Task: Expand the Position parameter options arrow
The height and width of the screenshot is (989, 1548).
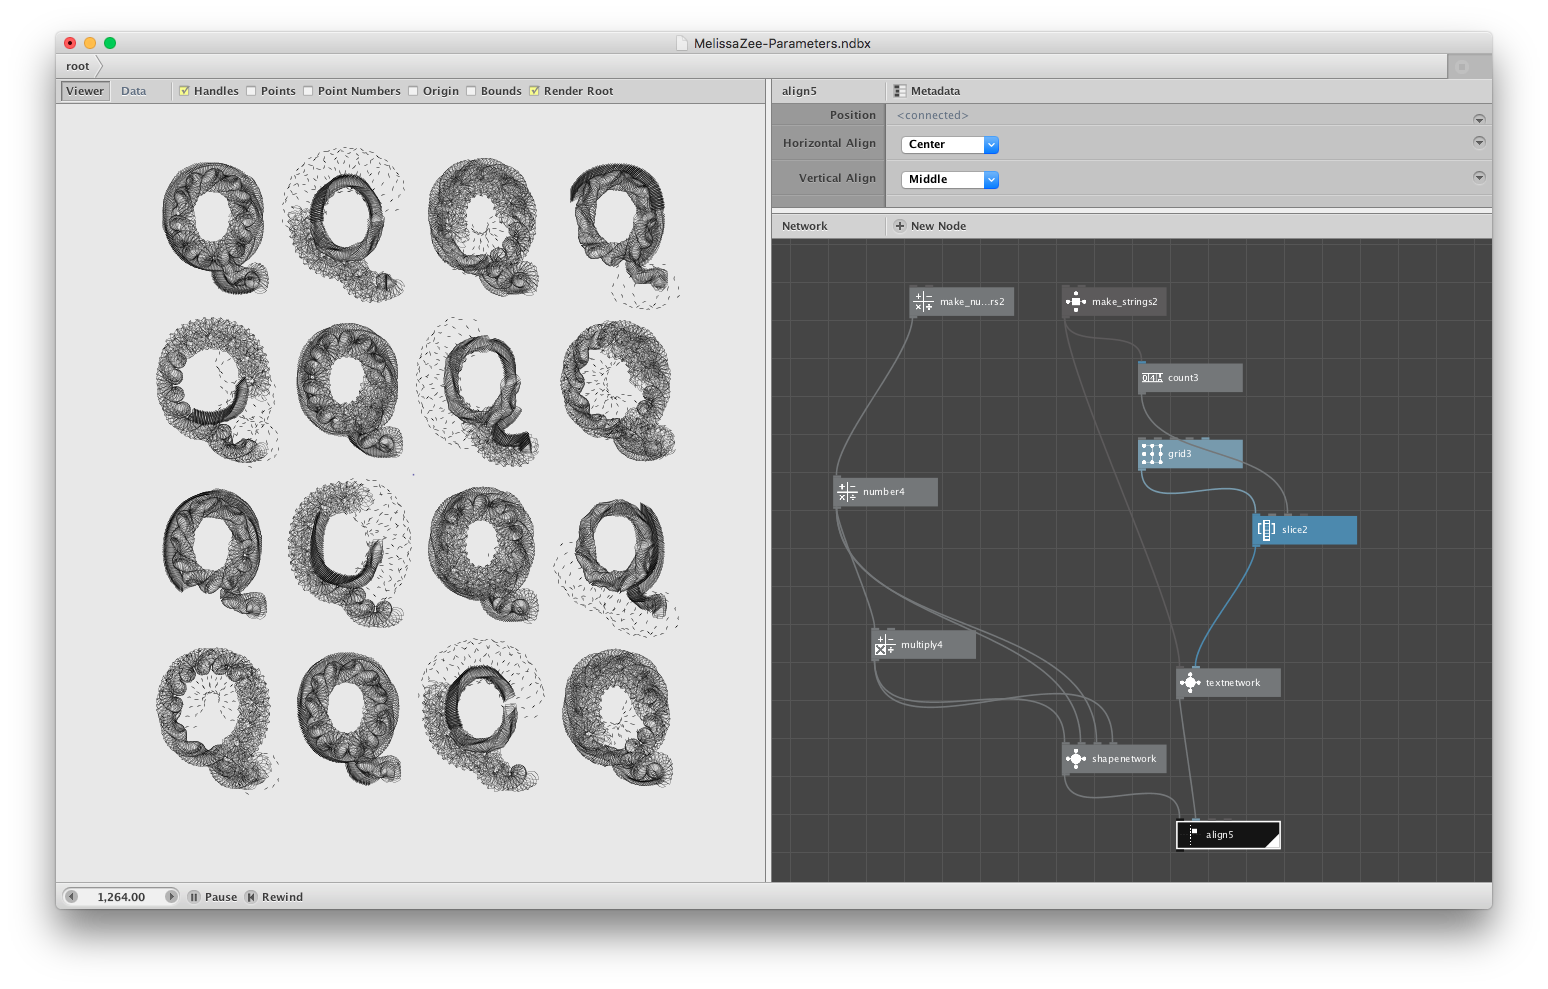Action: (x=1479, y=119)
